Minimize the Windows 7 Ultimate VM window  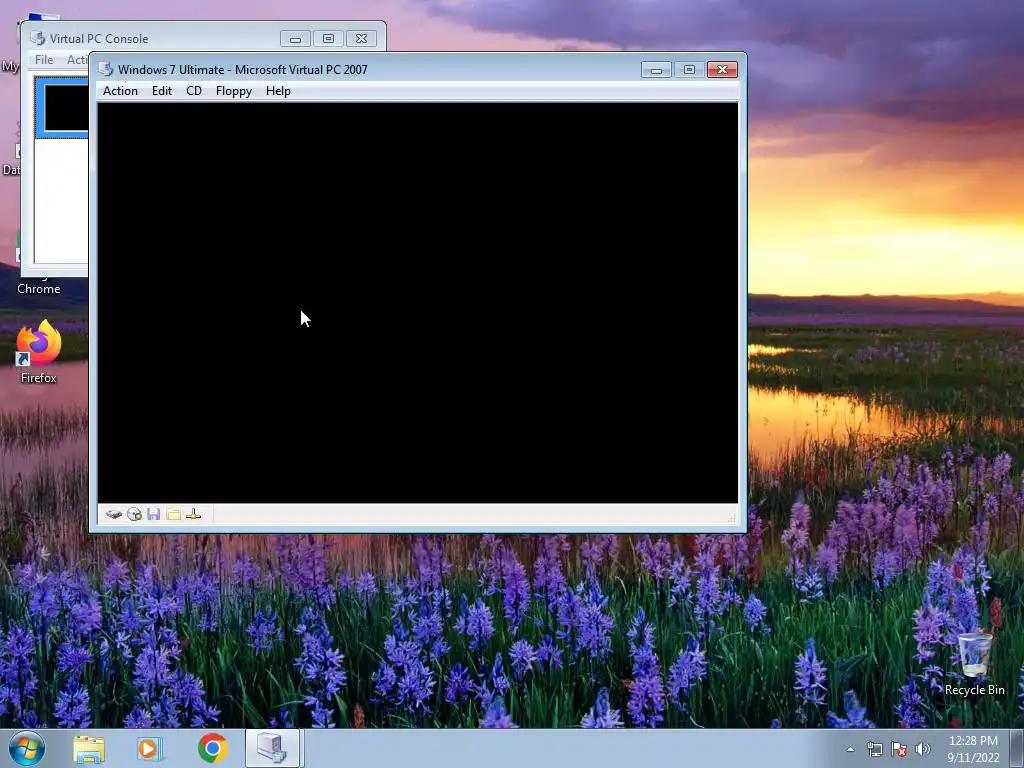[x=656, y=70]
